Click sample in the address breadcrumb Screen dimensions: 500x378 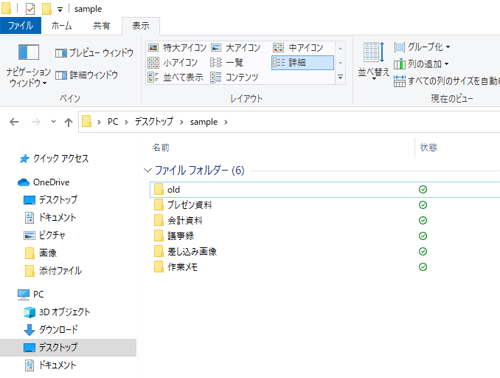pyautogui.click(x=204, y=122)
